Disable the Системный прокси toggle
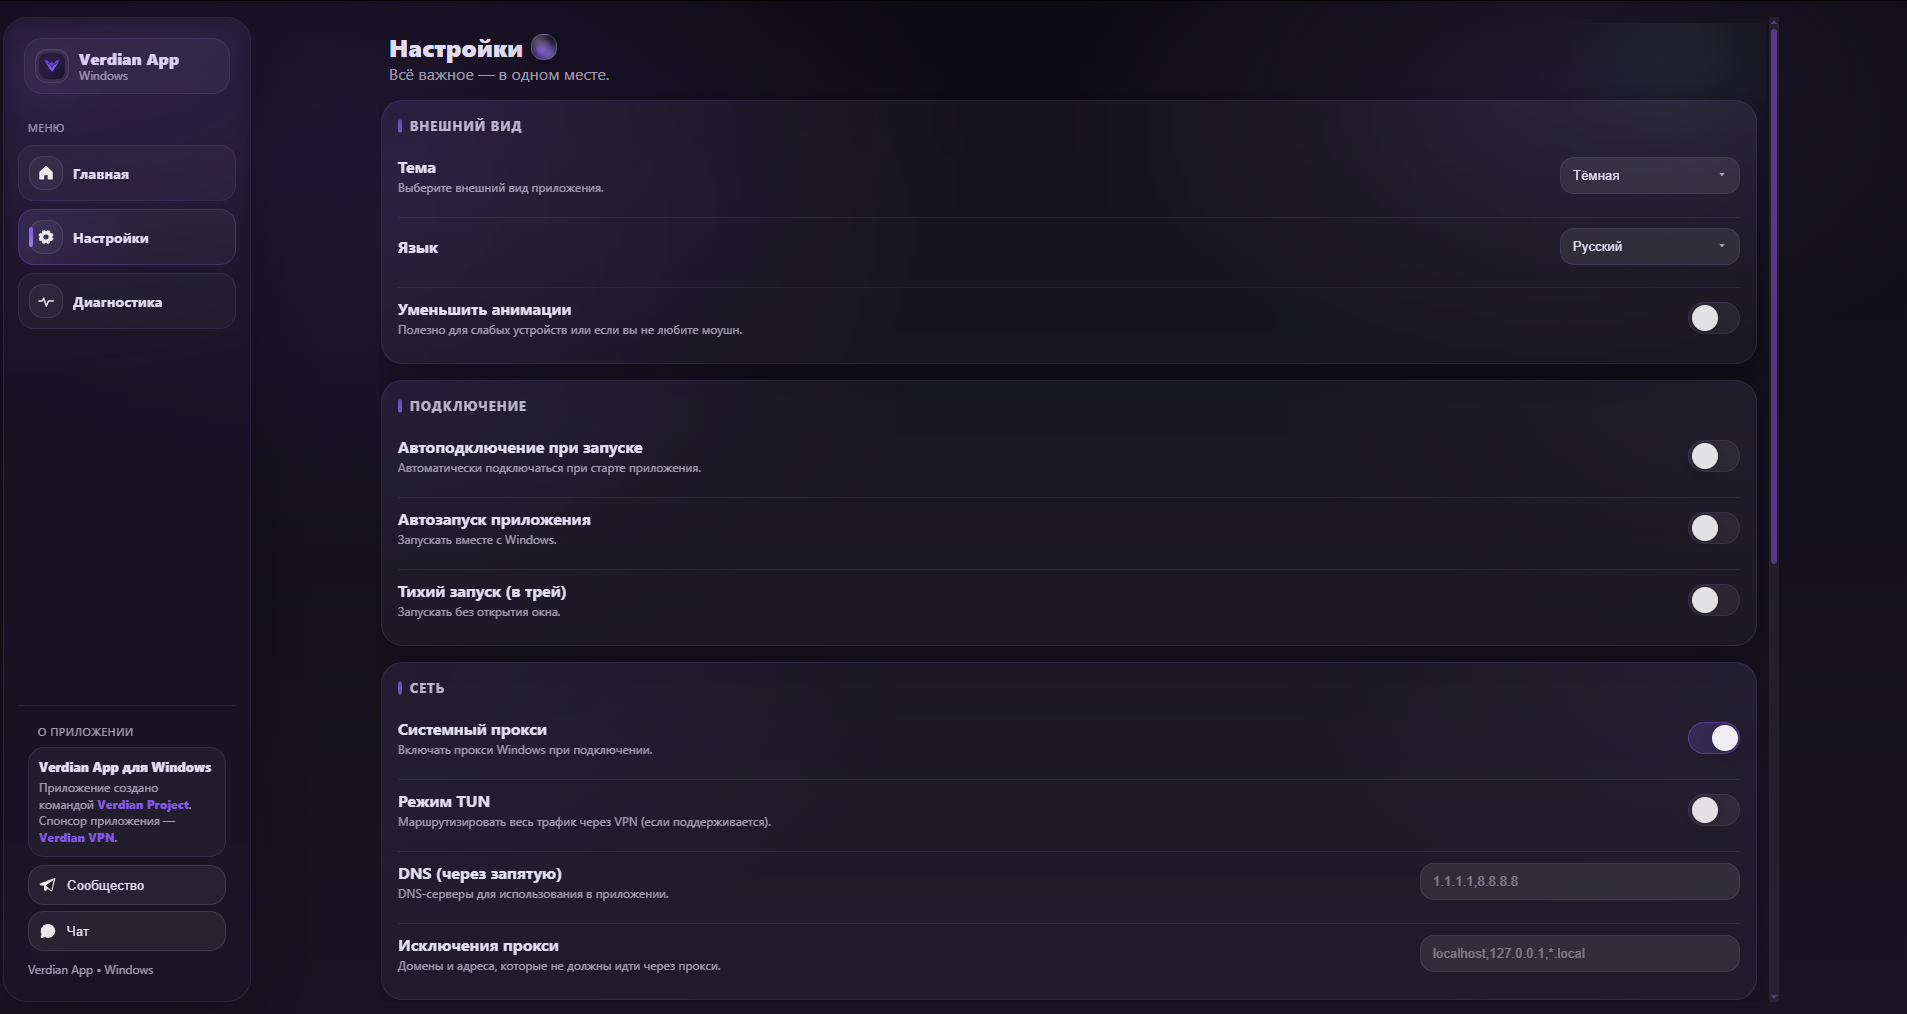Viewport: 1907px width, 1014px height. click(x=1713, y=738)
